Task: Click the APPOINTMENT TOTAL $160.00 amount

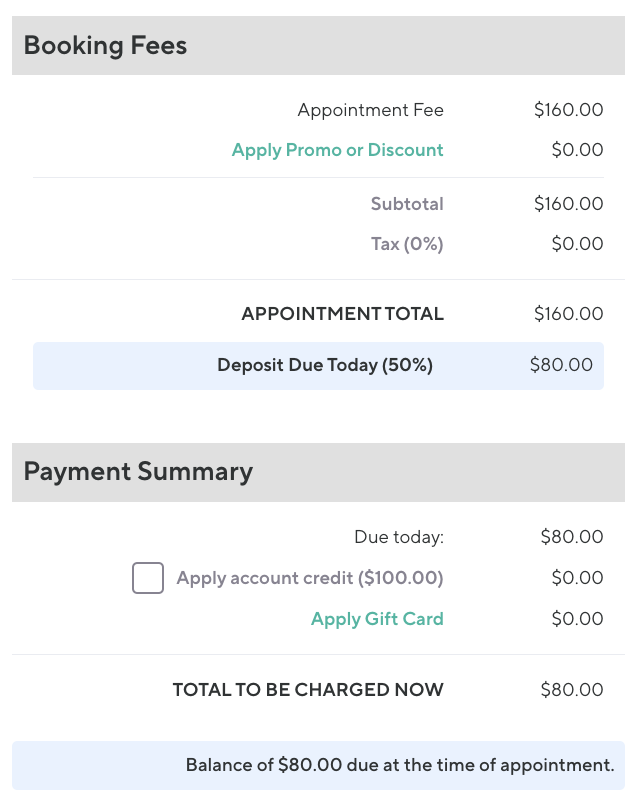Action: tap(568, 314)
